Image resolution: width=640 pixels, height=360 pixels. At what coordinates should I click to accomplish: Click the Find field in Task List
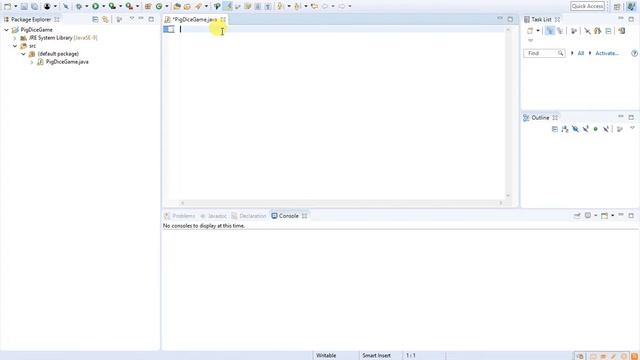pos(544,53)
